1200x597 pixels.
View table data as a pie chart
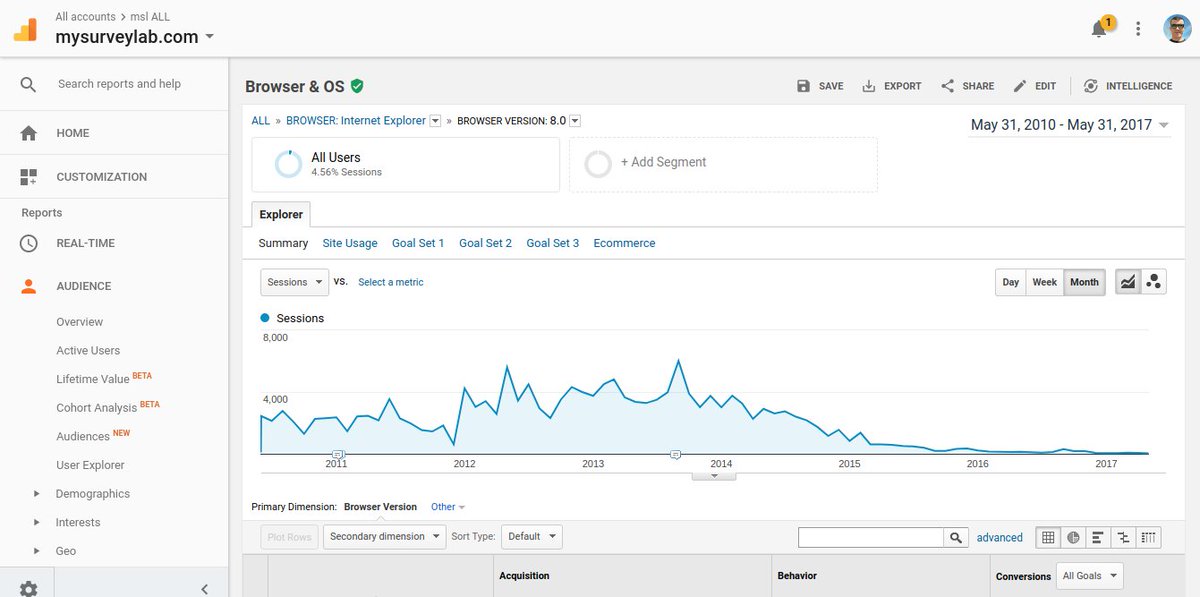(x=1073, y=537)
